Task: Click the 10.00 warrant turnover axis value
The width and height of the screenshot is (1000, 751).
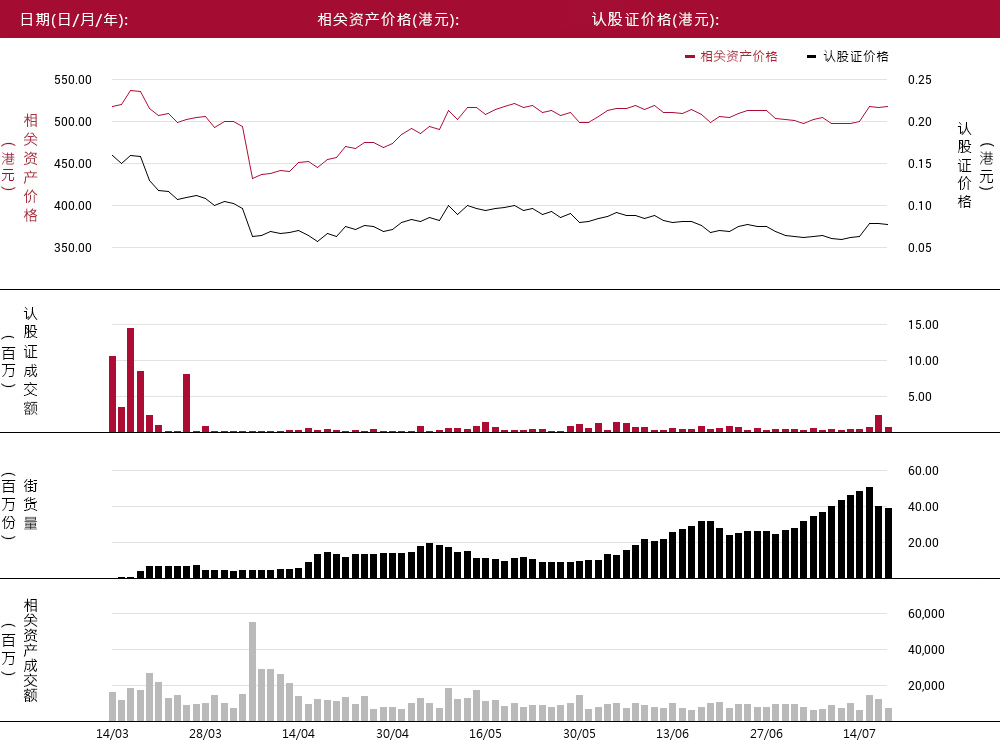Action: pyautogui.click(x=923, y=361)
